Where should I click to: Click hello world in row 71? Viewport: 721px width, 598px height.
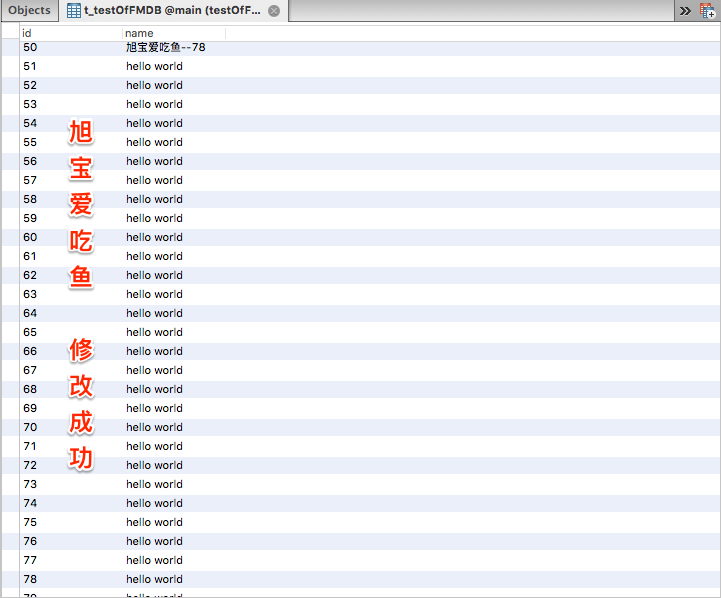pos(154,446)
